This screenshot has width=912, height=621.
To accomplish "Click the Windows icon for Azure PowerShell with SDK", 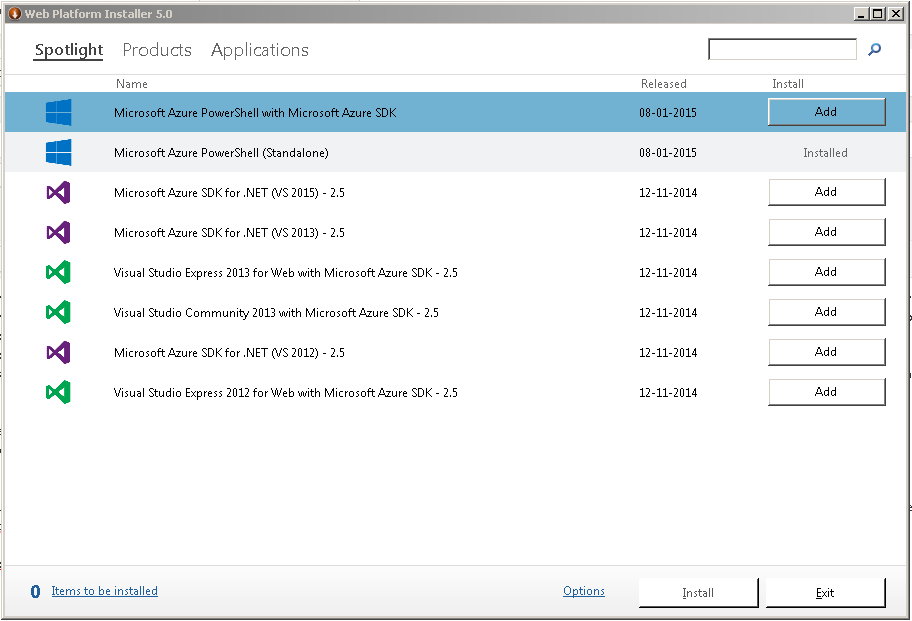I will click(x=59, y=113).
